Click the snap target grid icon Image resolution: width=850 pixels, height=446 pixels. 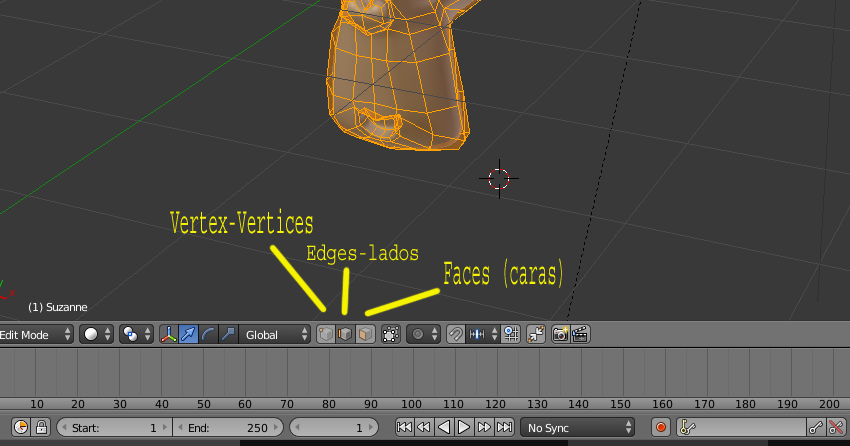(511, 334)
